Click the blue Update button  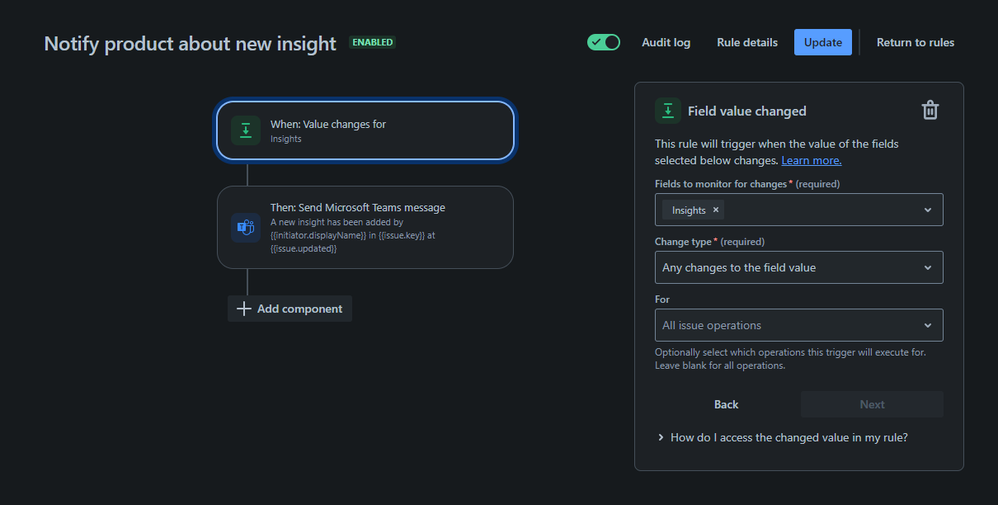pyautogui.click(x=822, y=43)
